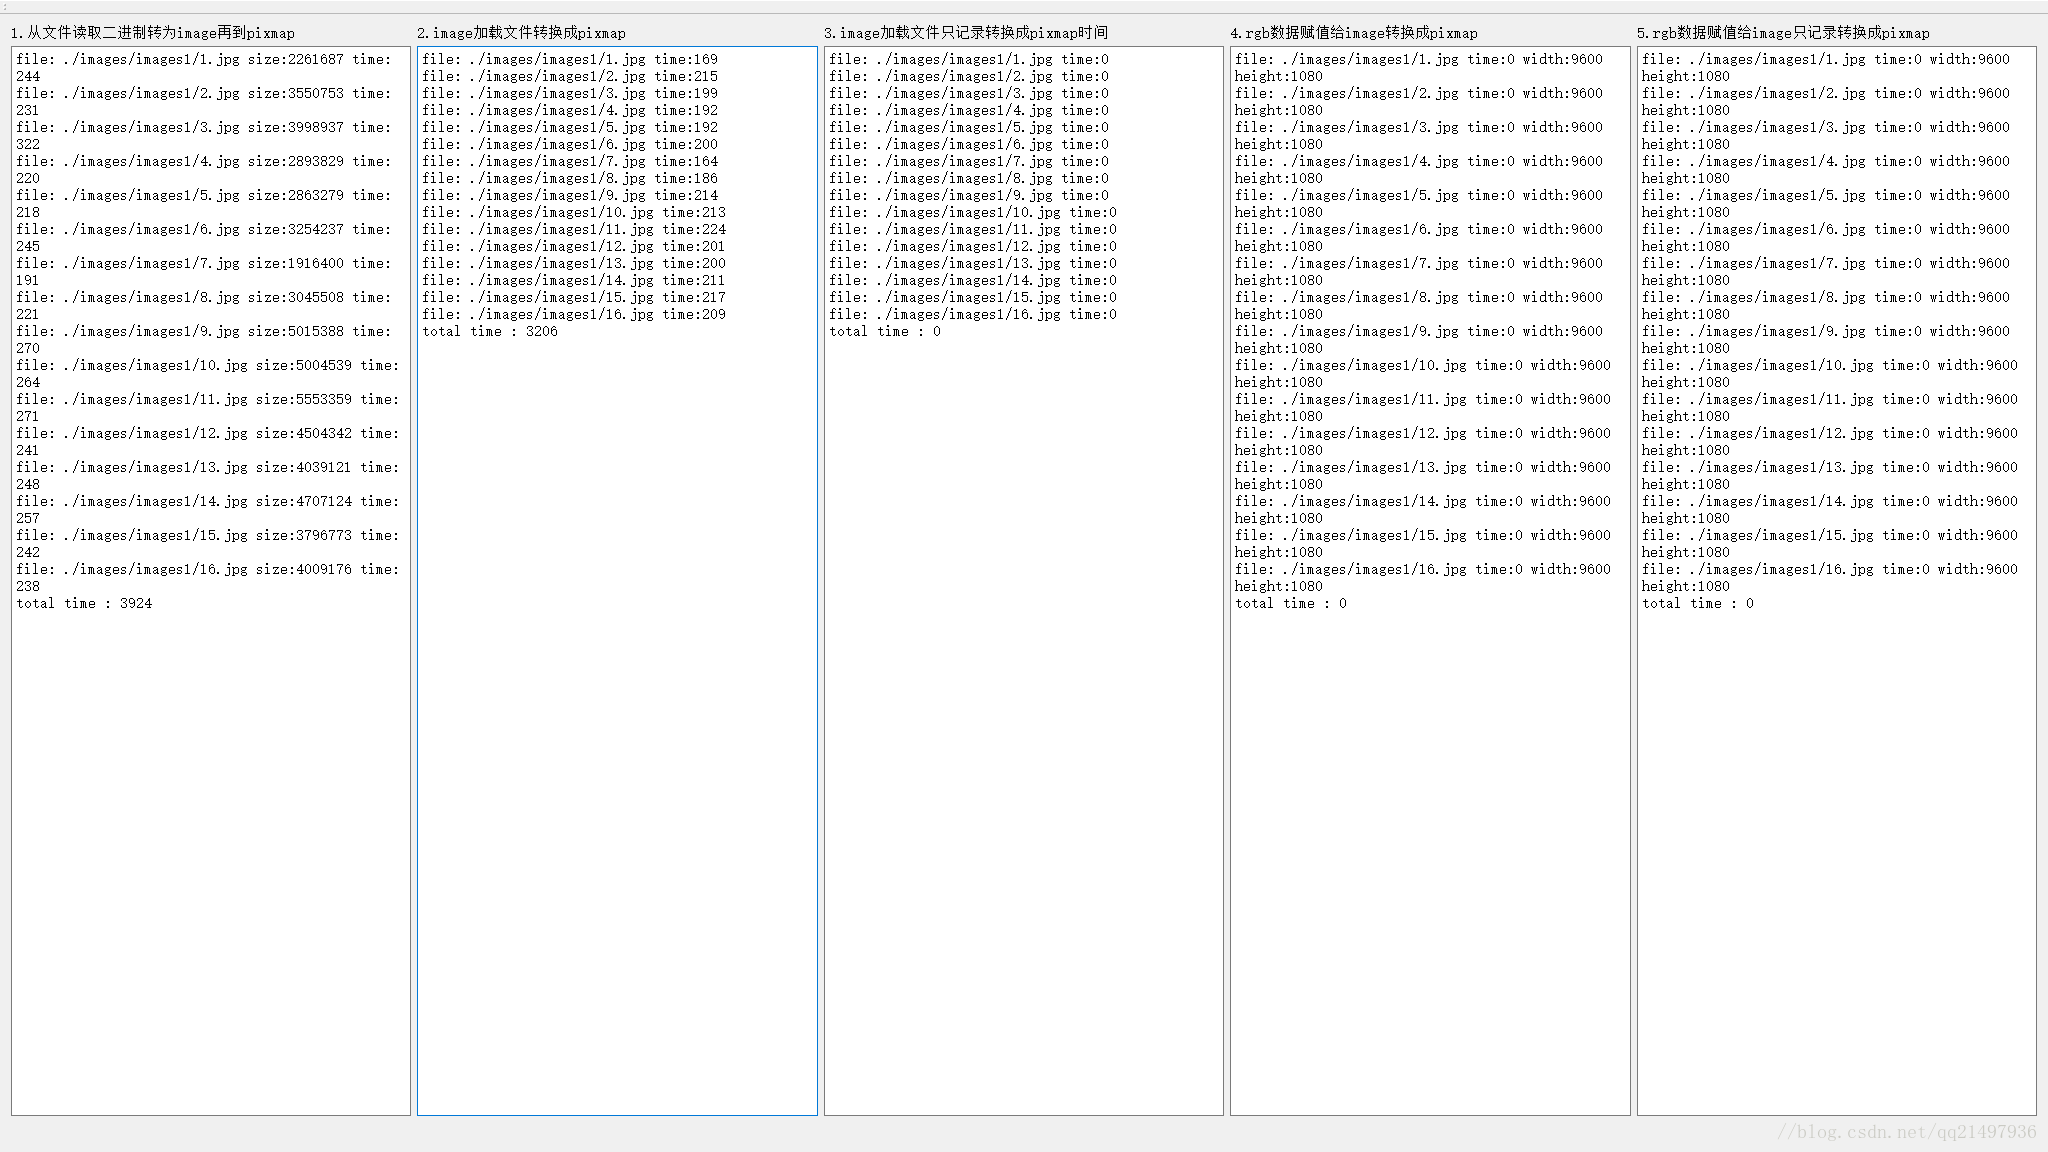
Task: Click 'total time : 3924' line
Action: (x=84, y=604)
